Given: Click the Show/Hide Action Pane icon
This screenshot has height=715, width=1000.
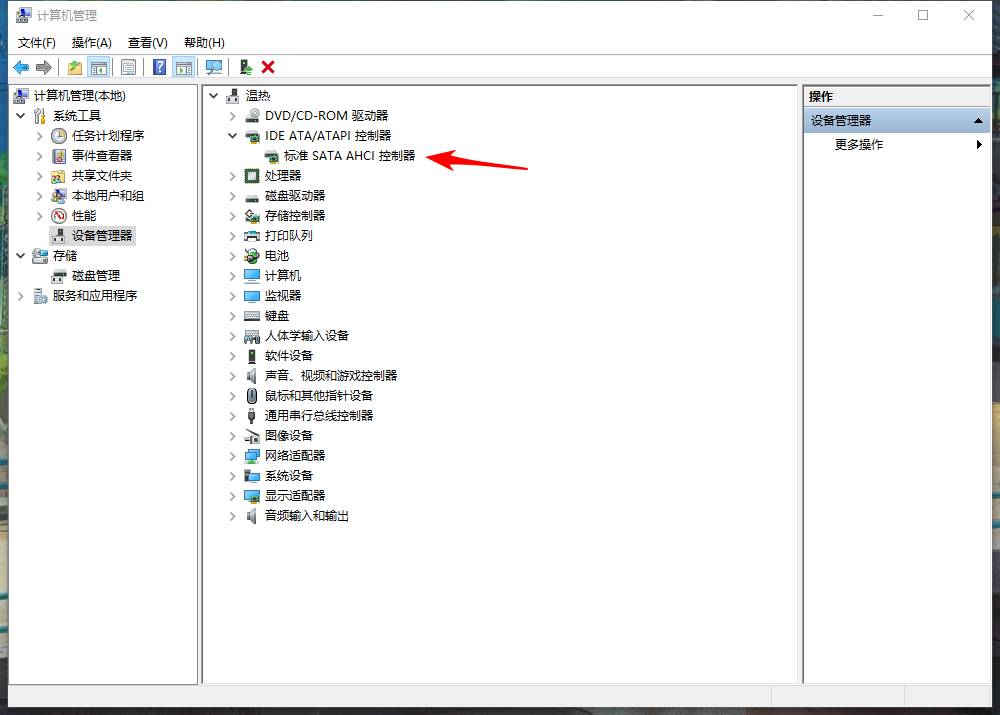Looking at the screenshot, I should click(184, 67).
